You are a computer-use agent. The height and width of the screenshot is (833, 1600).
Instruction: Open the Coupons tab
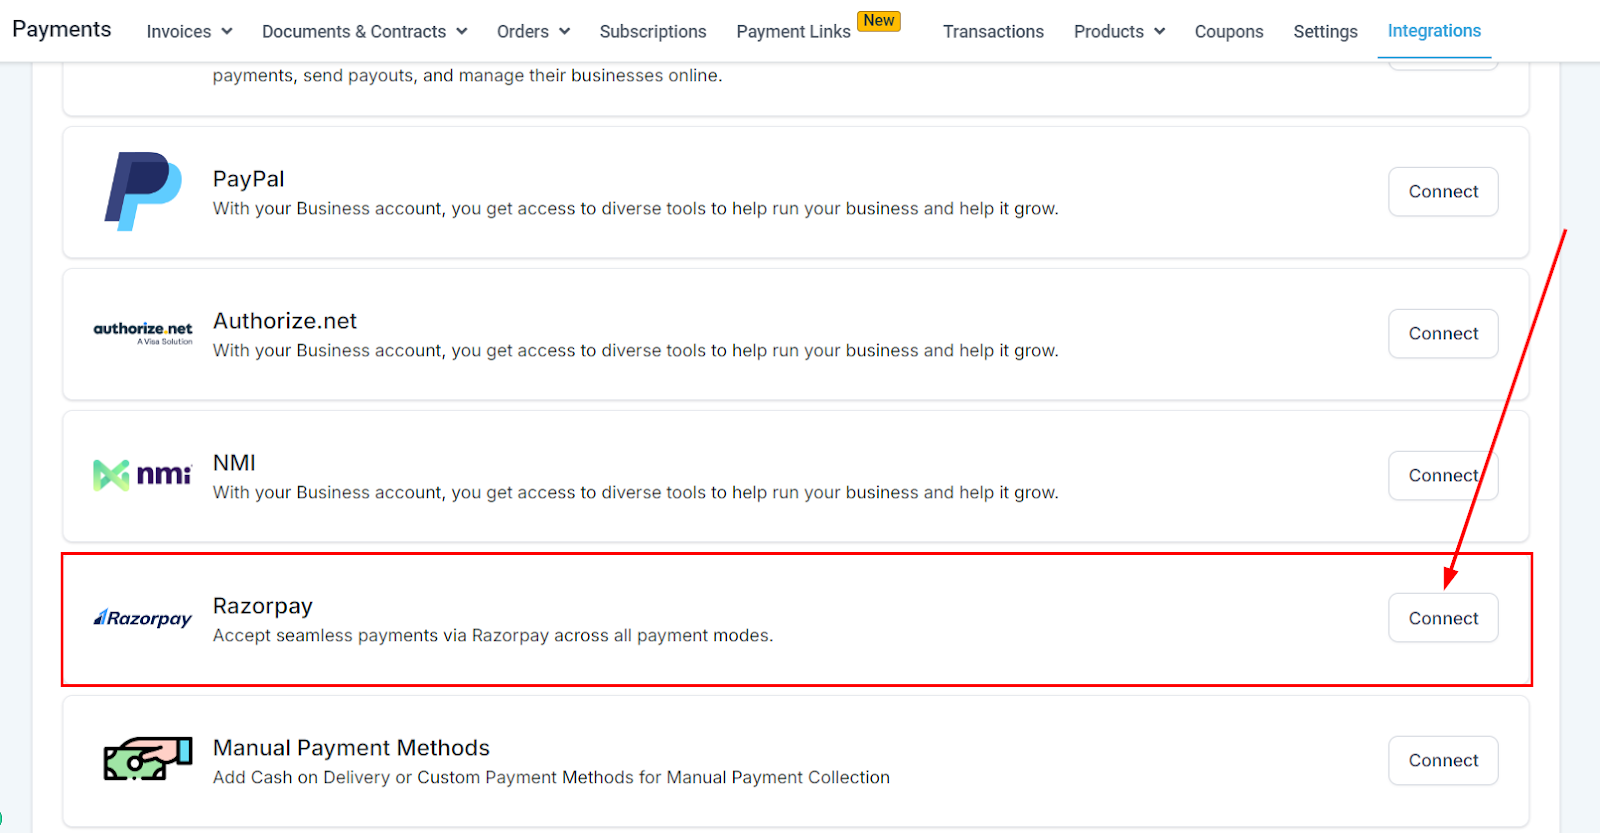tap(1229, 31)
